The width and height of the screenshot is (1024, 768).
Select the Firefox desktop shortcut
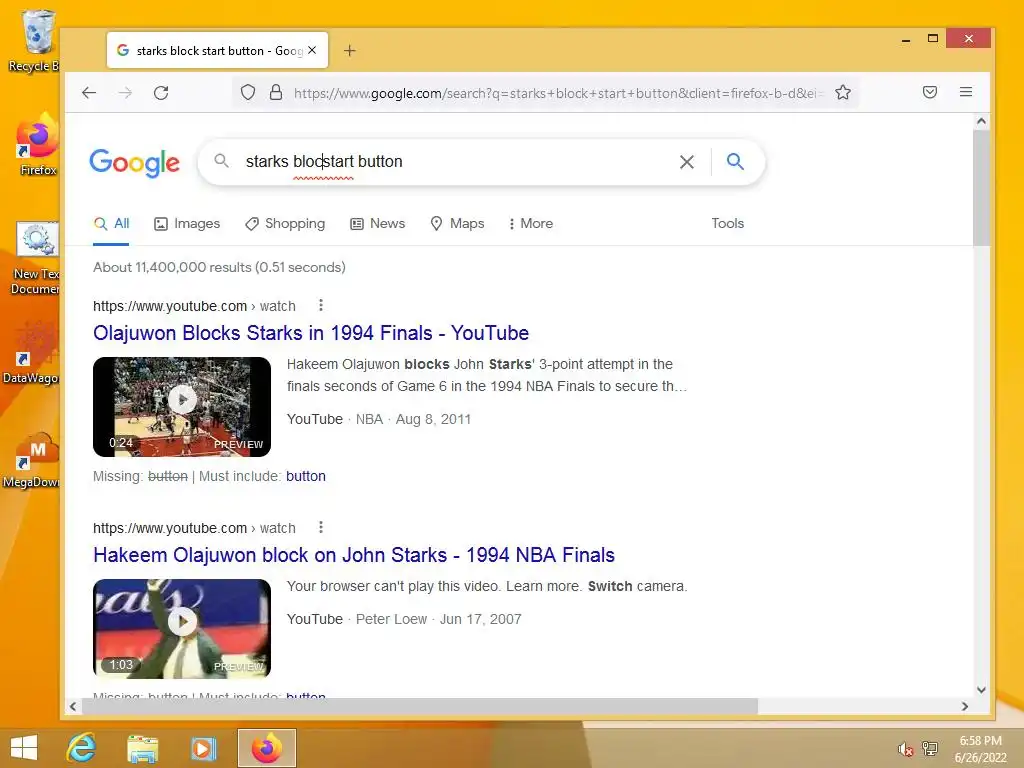pos(37,145)
